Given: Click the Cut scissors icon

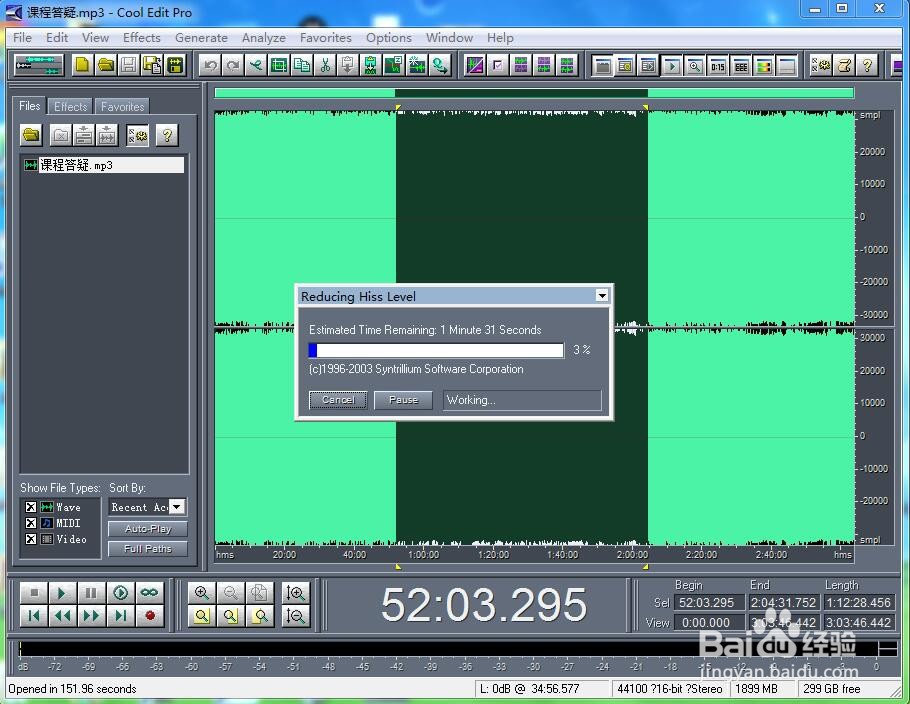Looking at the screenshot, I should tap(325, 65).
